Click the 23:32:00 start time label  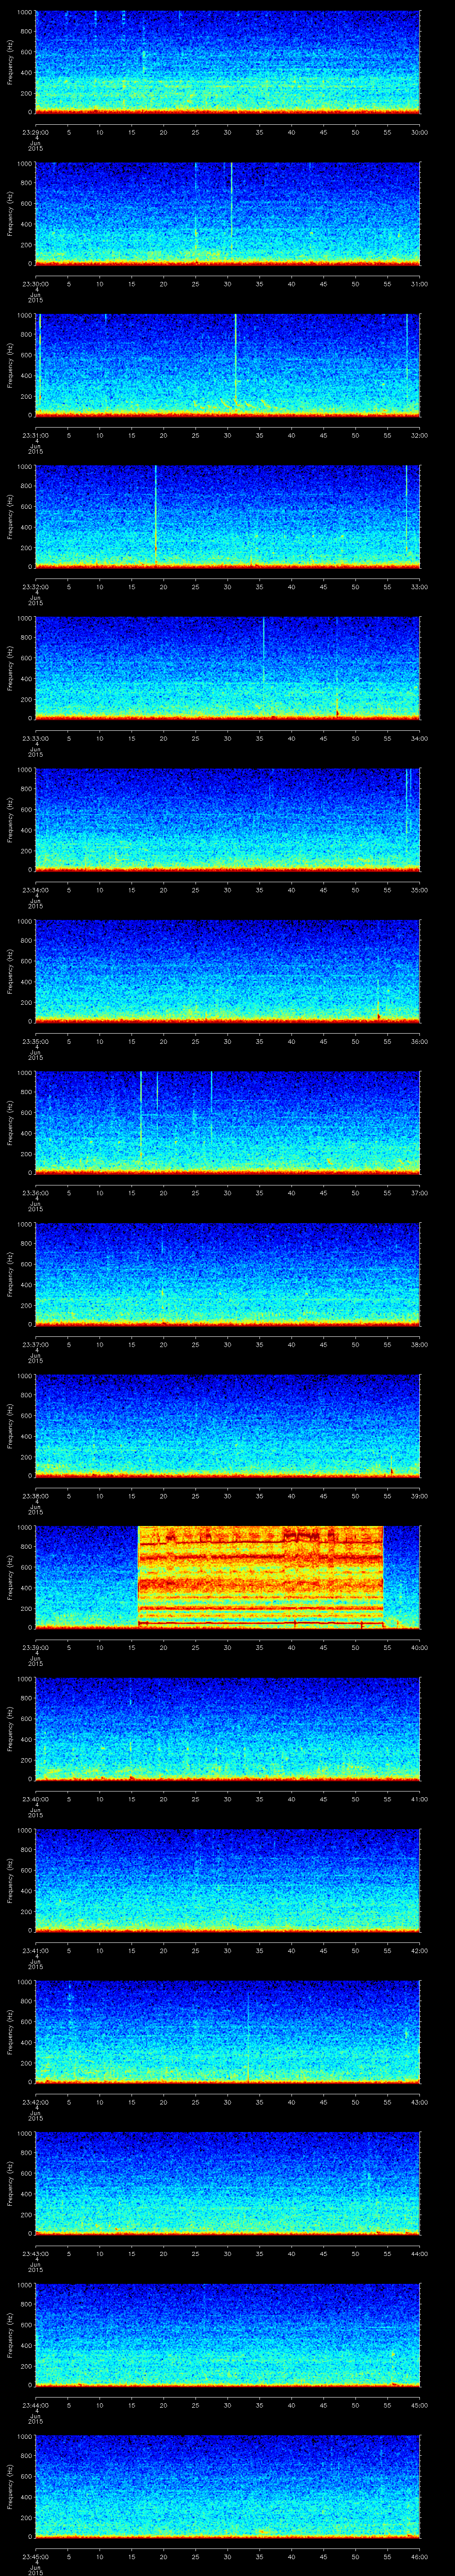(35, 586)
